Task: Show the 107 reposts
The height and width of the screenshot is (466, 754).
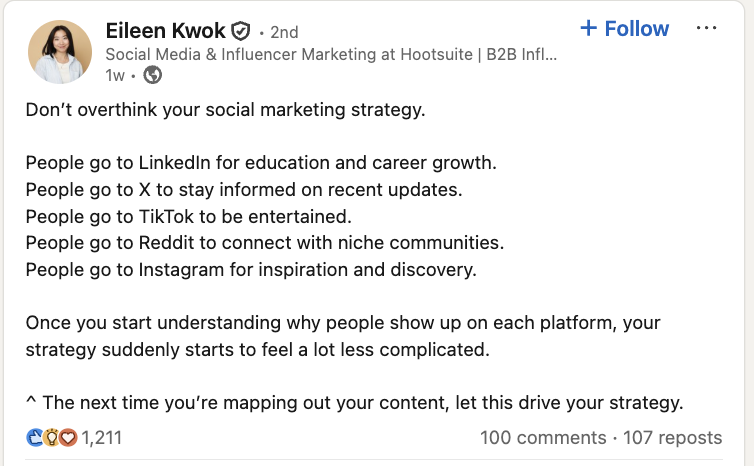Action: click(672, 438)
